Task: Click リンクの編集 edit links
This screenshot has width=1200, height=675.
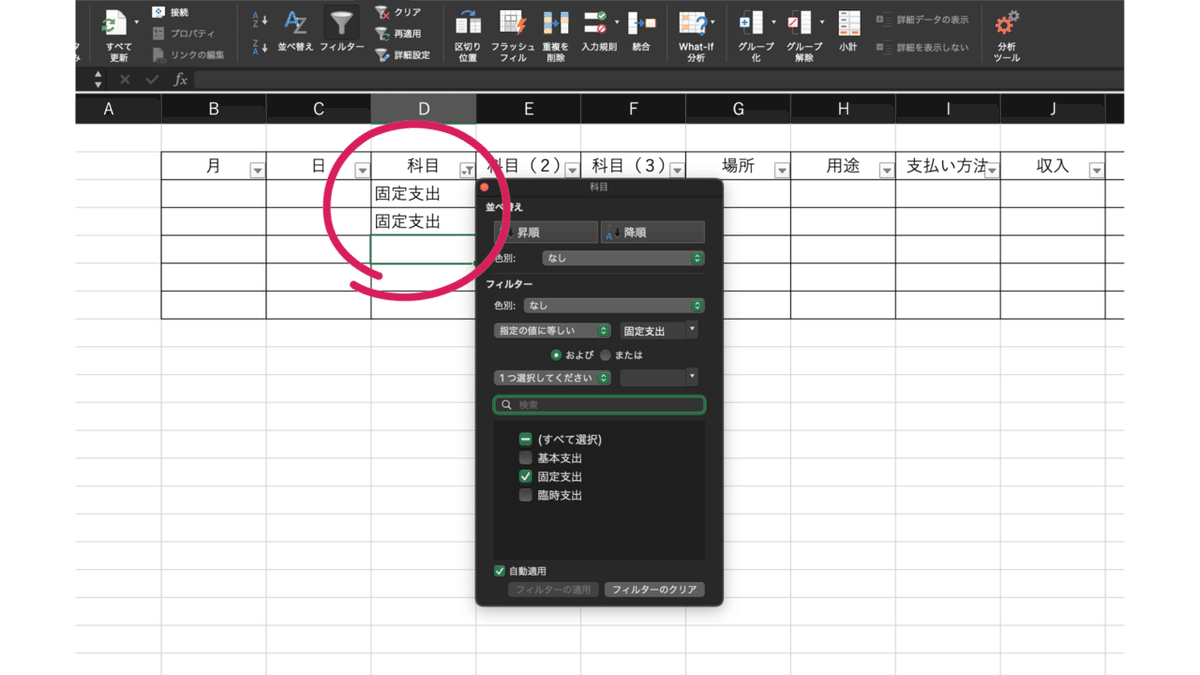Action: pos(188,55)
